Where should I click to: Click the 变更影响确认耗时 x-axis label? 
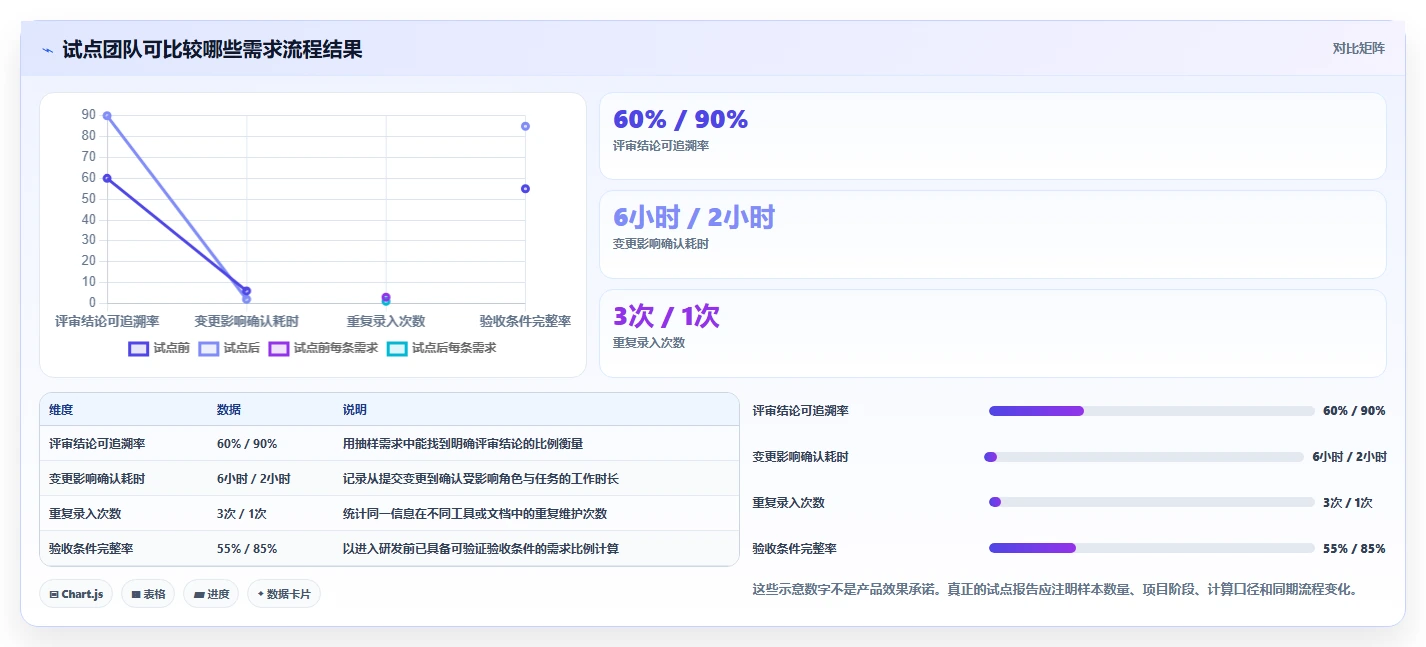point(246,321)
